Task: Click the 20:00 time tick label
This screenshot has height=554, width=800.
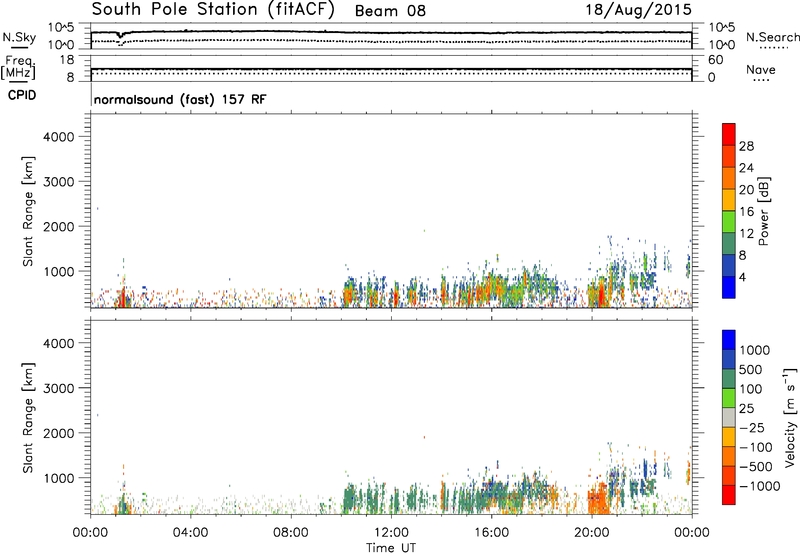Action: click(x=592, y=533)
